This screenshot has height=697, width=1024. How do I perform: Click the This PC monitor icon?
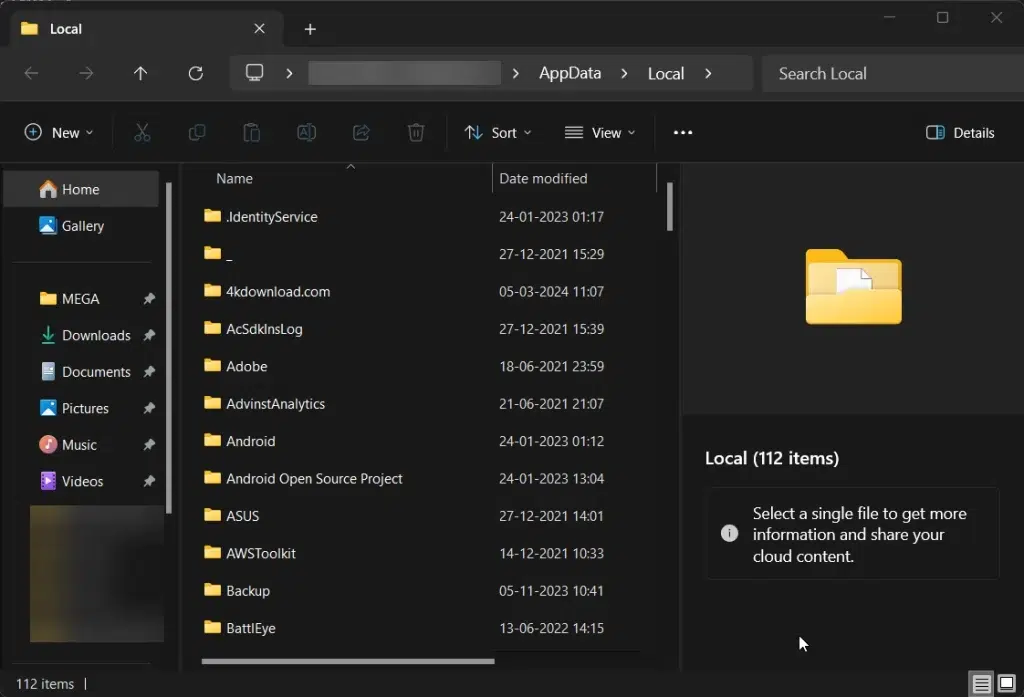254,73
